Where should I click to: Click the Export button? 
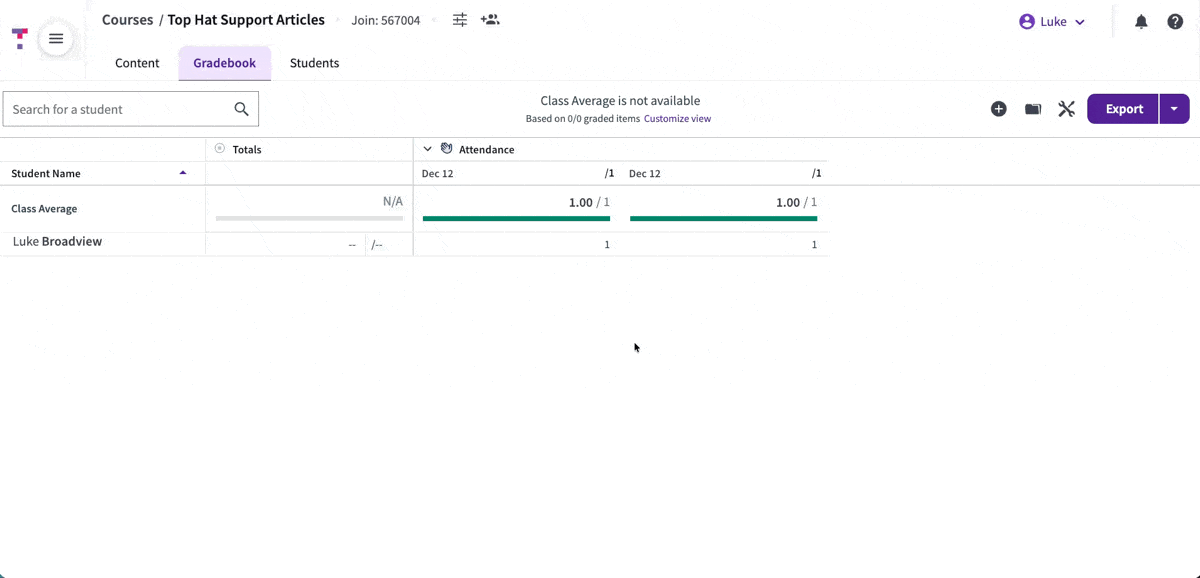pyautogui.click(x=1123, y=109)
